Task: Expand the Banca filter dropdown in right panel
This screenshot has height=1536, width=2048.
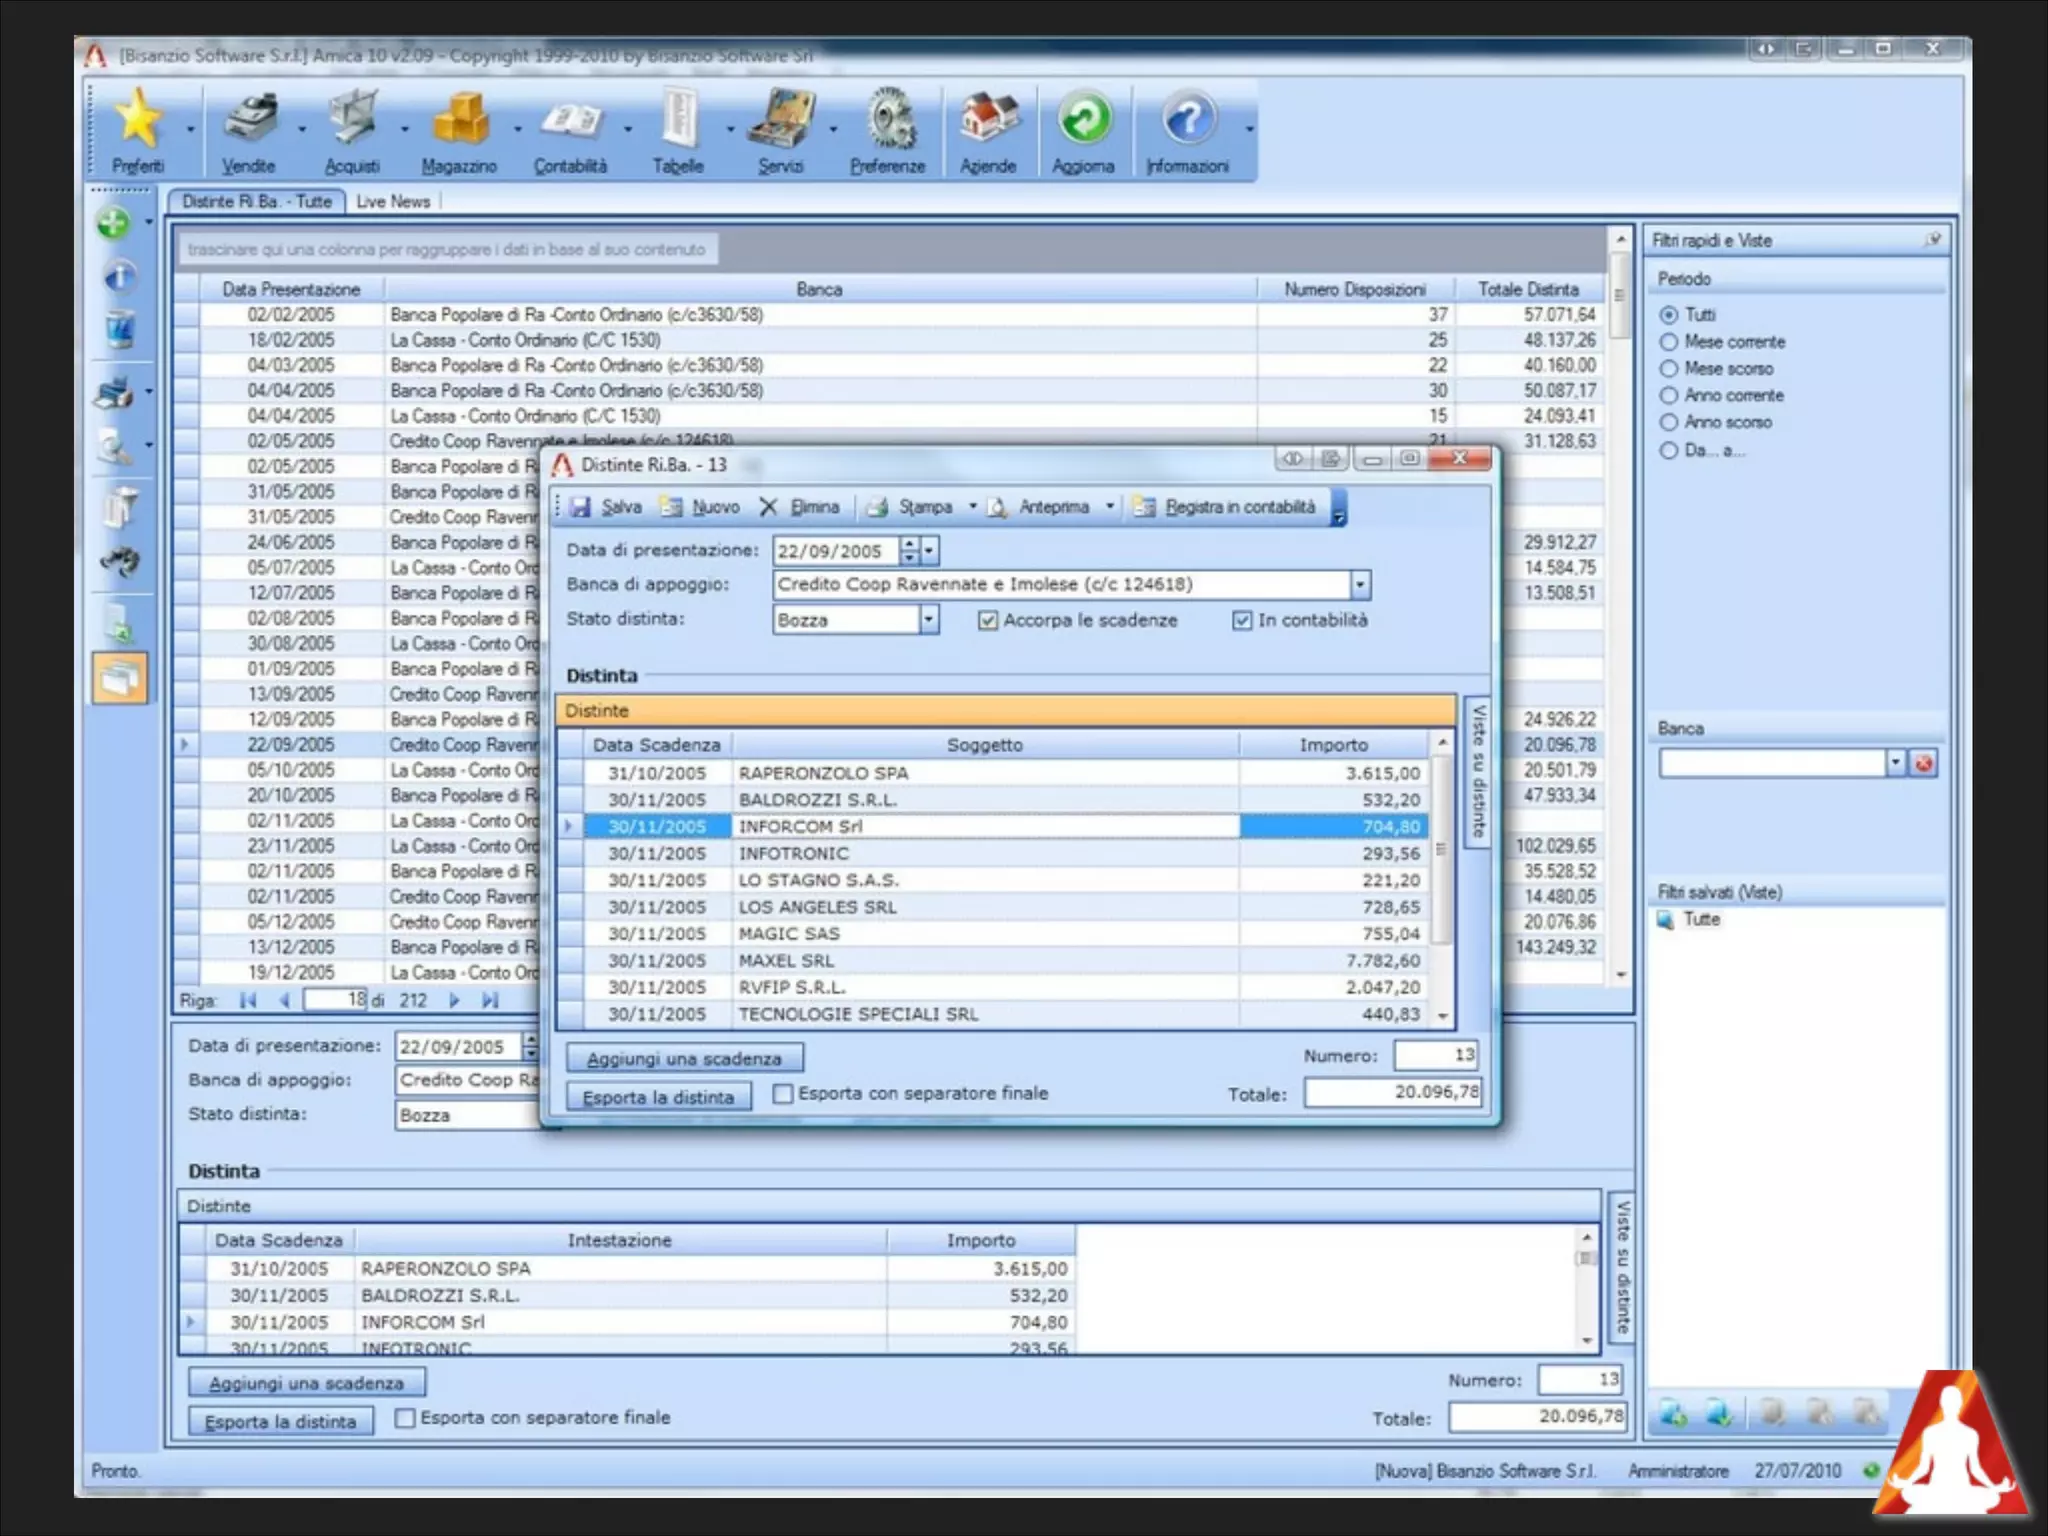Action: click(1895, 764)
